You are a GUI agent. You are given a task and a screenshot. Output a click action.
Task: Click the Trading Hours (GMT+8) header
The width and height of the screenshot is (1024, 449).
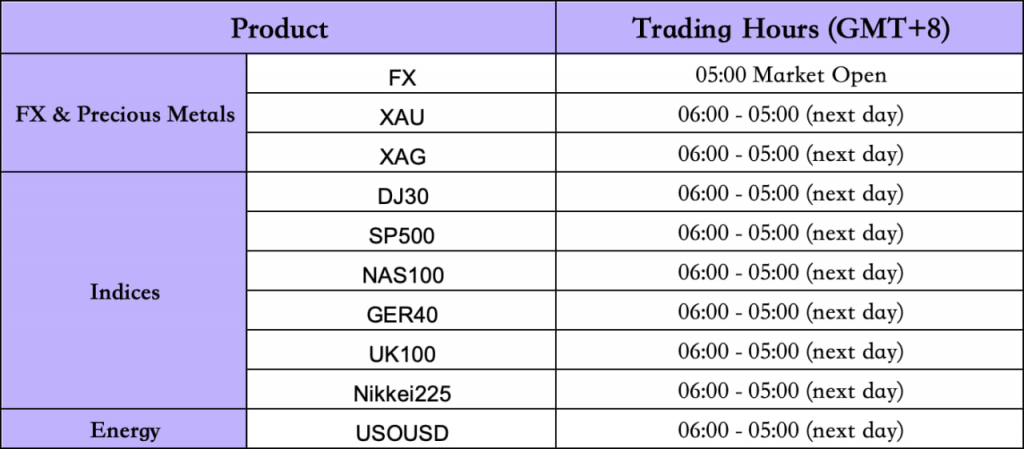tap(790, 28)
